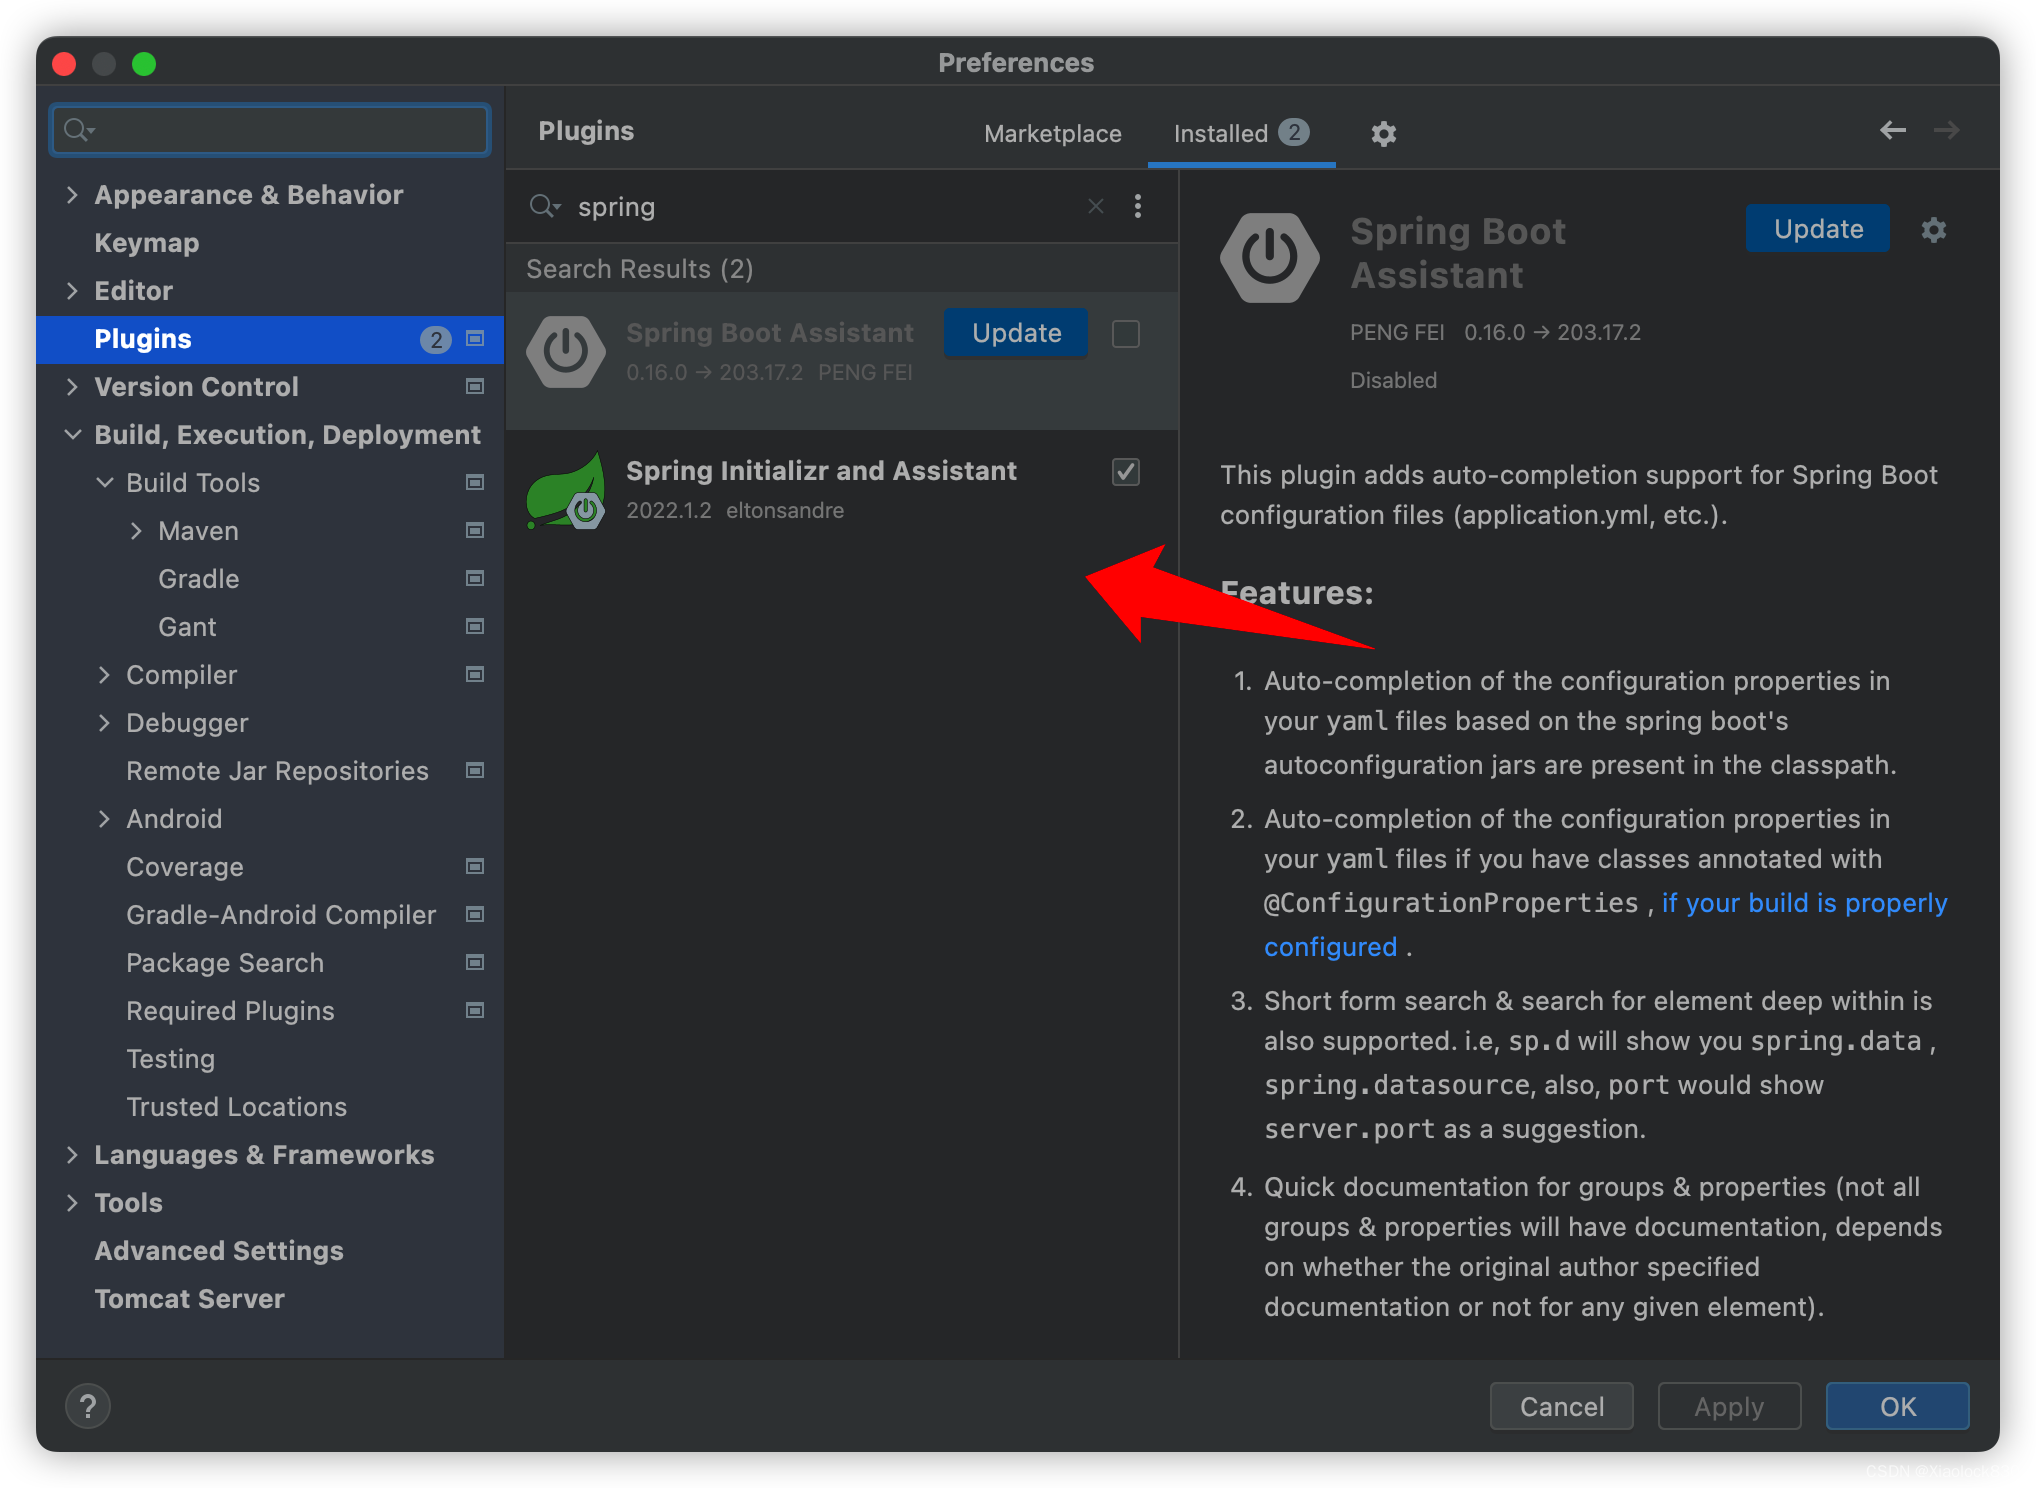Expand Languages & Frameworks section
2036x1488 pixels.
tap(72, 1155)
